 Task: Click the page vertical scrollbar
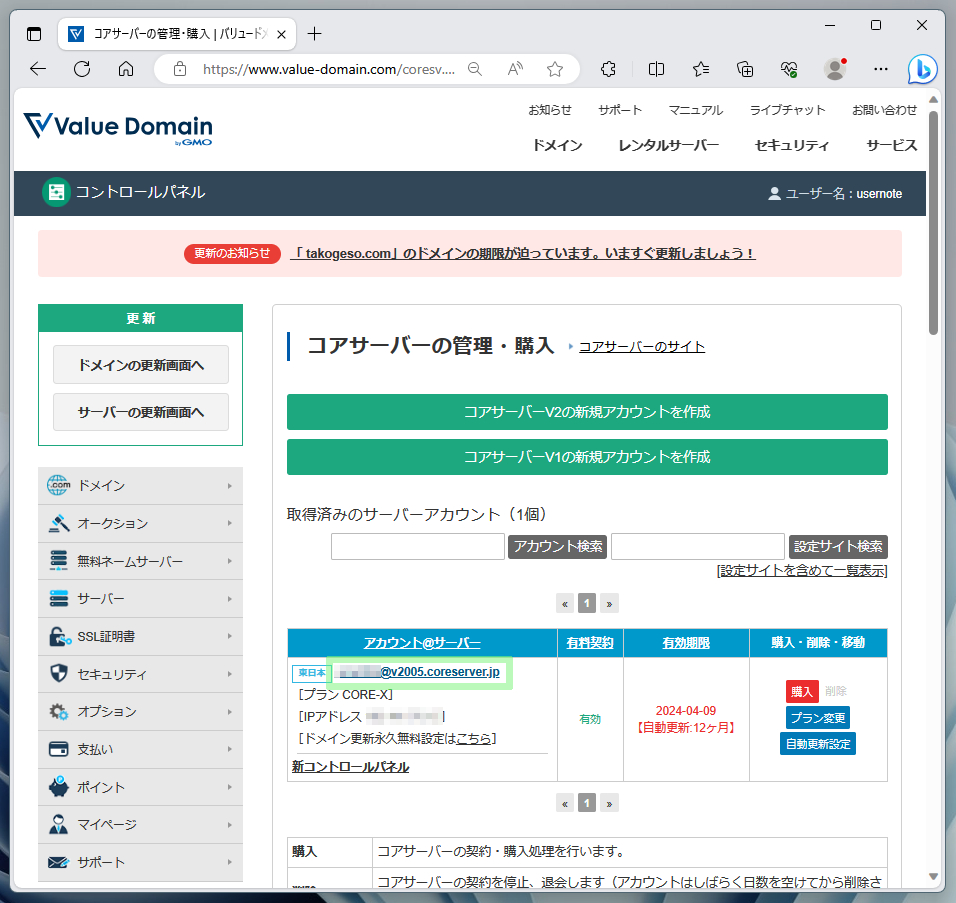(933, 223)
